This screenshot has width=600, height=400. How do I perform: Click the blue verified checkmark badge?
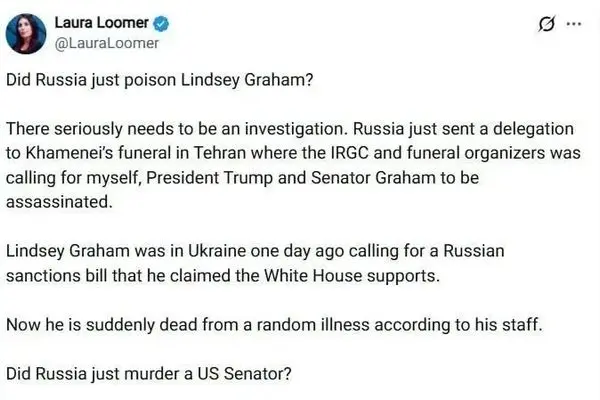(x=161, y=24)
